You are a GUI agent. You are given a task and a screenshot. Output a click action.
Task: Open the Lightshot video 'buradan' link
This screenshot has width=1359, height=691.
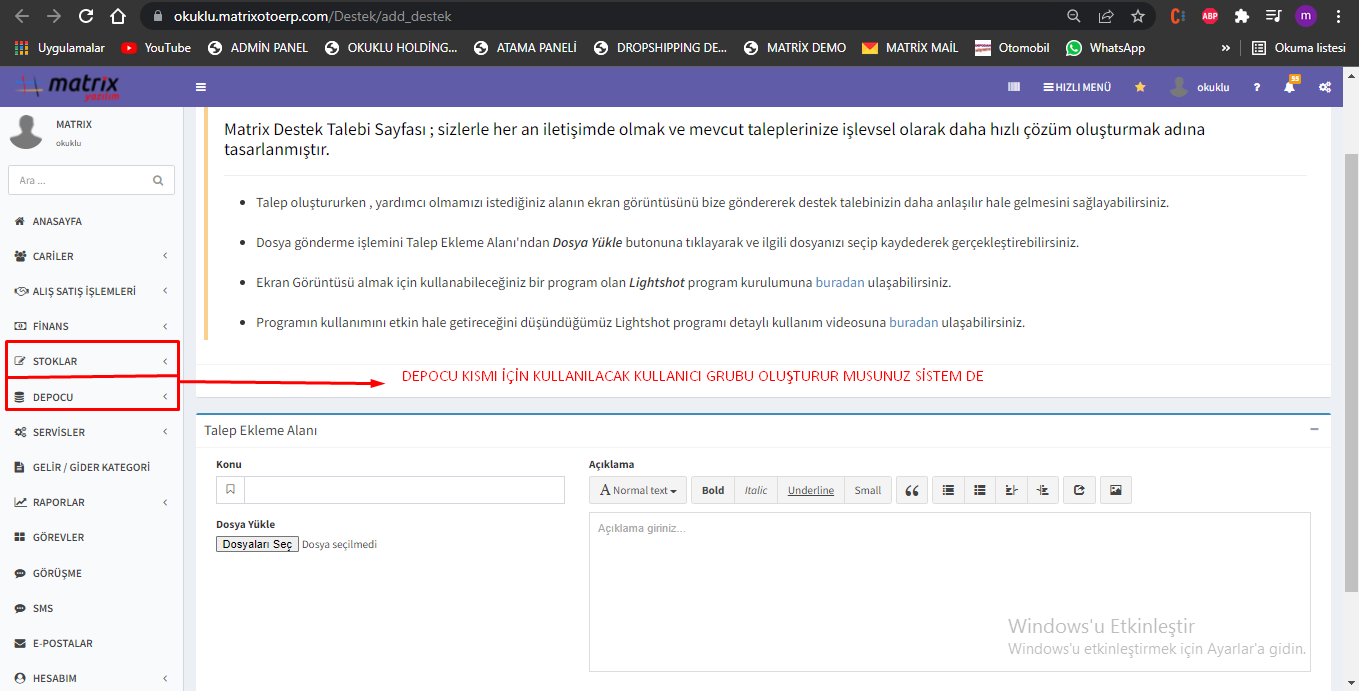(x=913, y=322)
